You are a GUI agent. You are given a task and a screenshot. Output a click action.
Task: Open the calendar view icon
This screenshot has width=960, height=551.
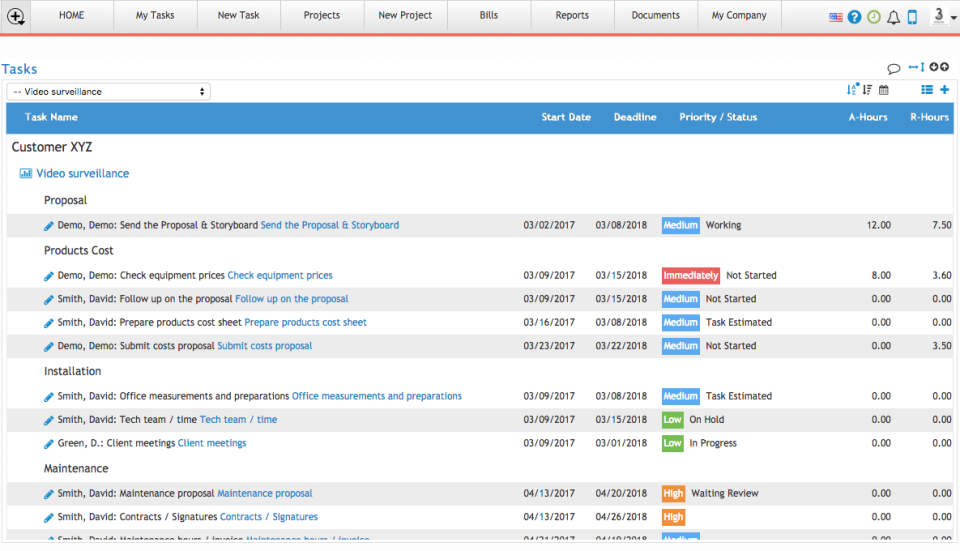(883, 90)
